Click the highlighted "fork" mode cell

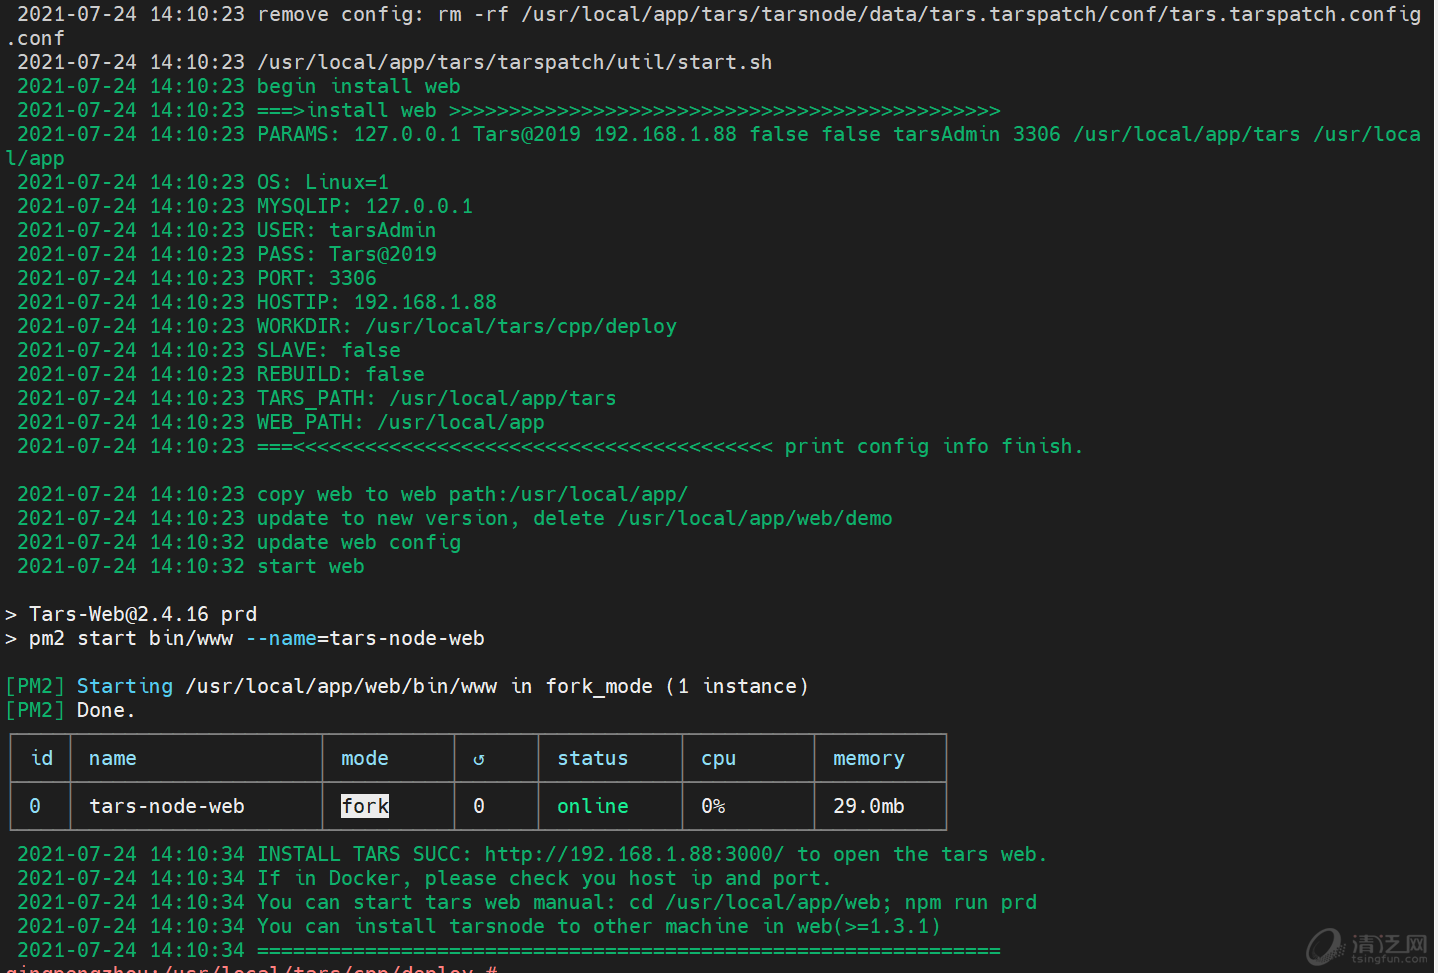[365, 806]
